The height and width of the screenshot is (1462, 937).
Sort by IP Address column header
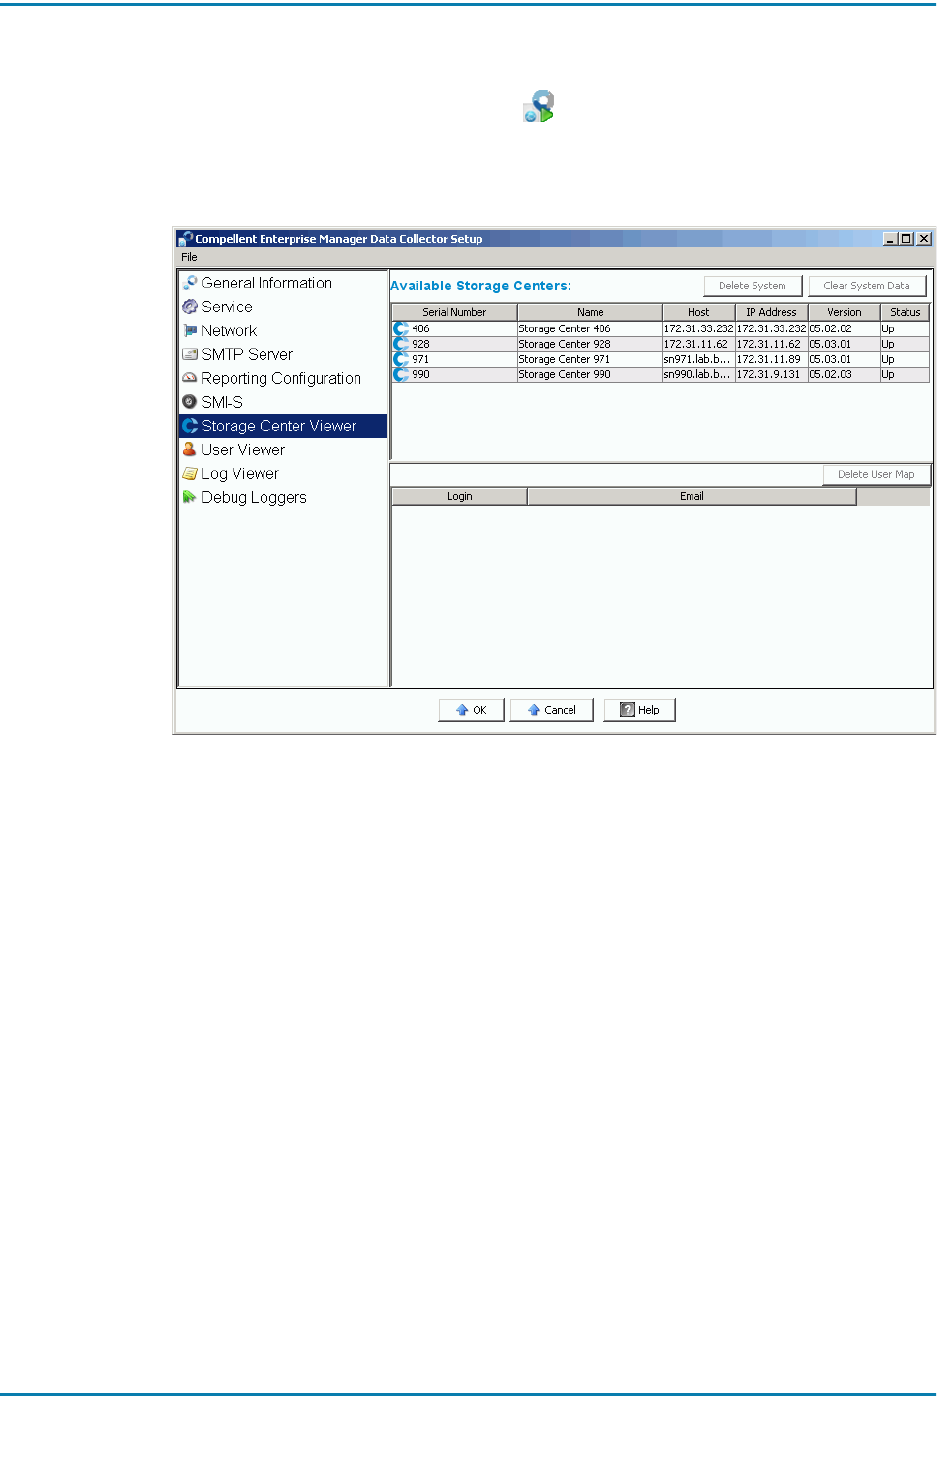(771, 312)
